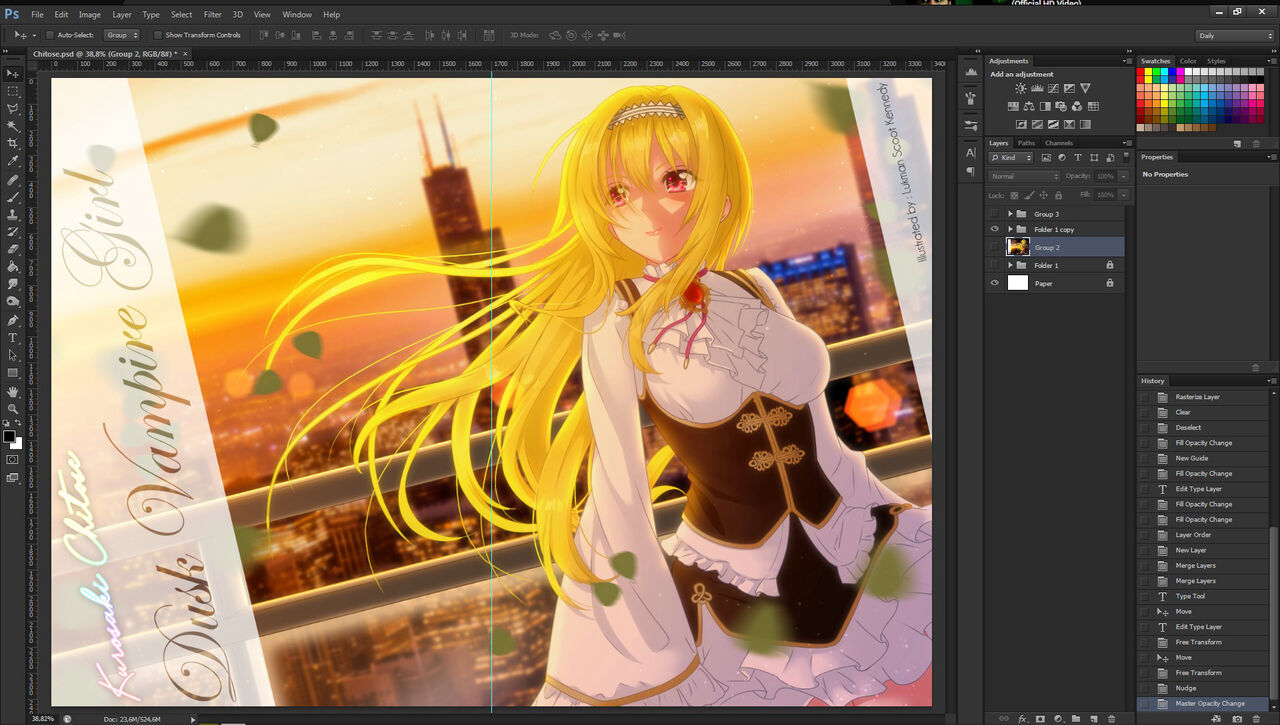Select the Paint Bucket tool
The height and width of the screenshot is (725, 1280).
[13, 267]
